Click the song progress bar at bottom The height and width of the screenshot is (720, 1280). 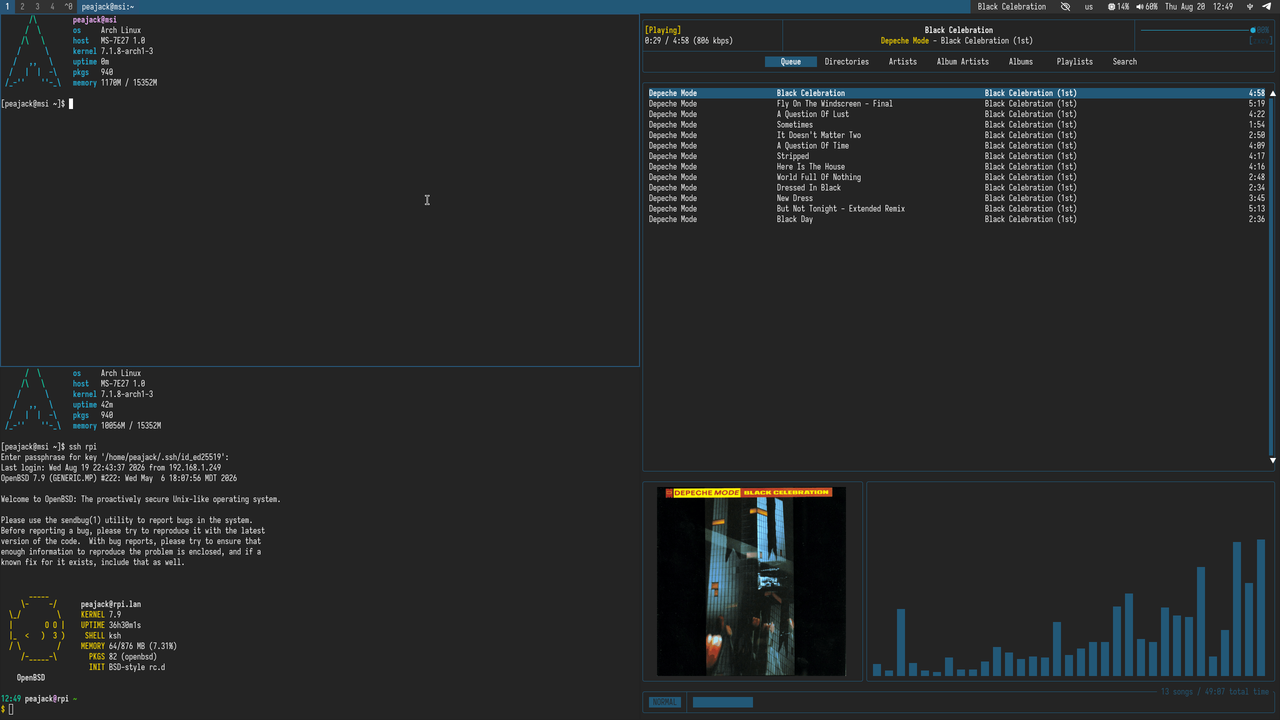coord(722,702)
